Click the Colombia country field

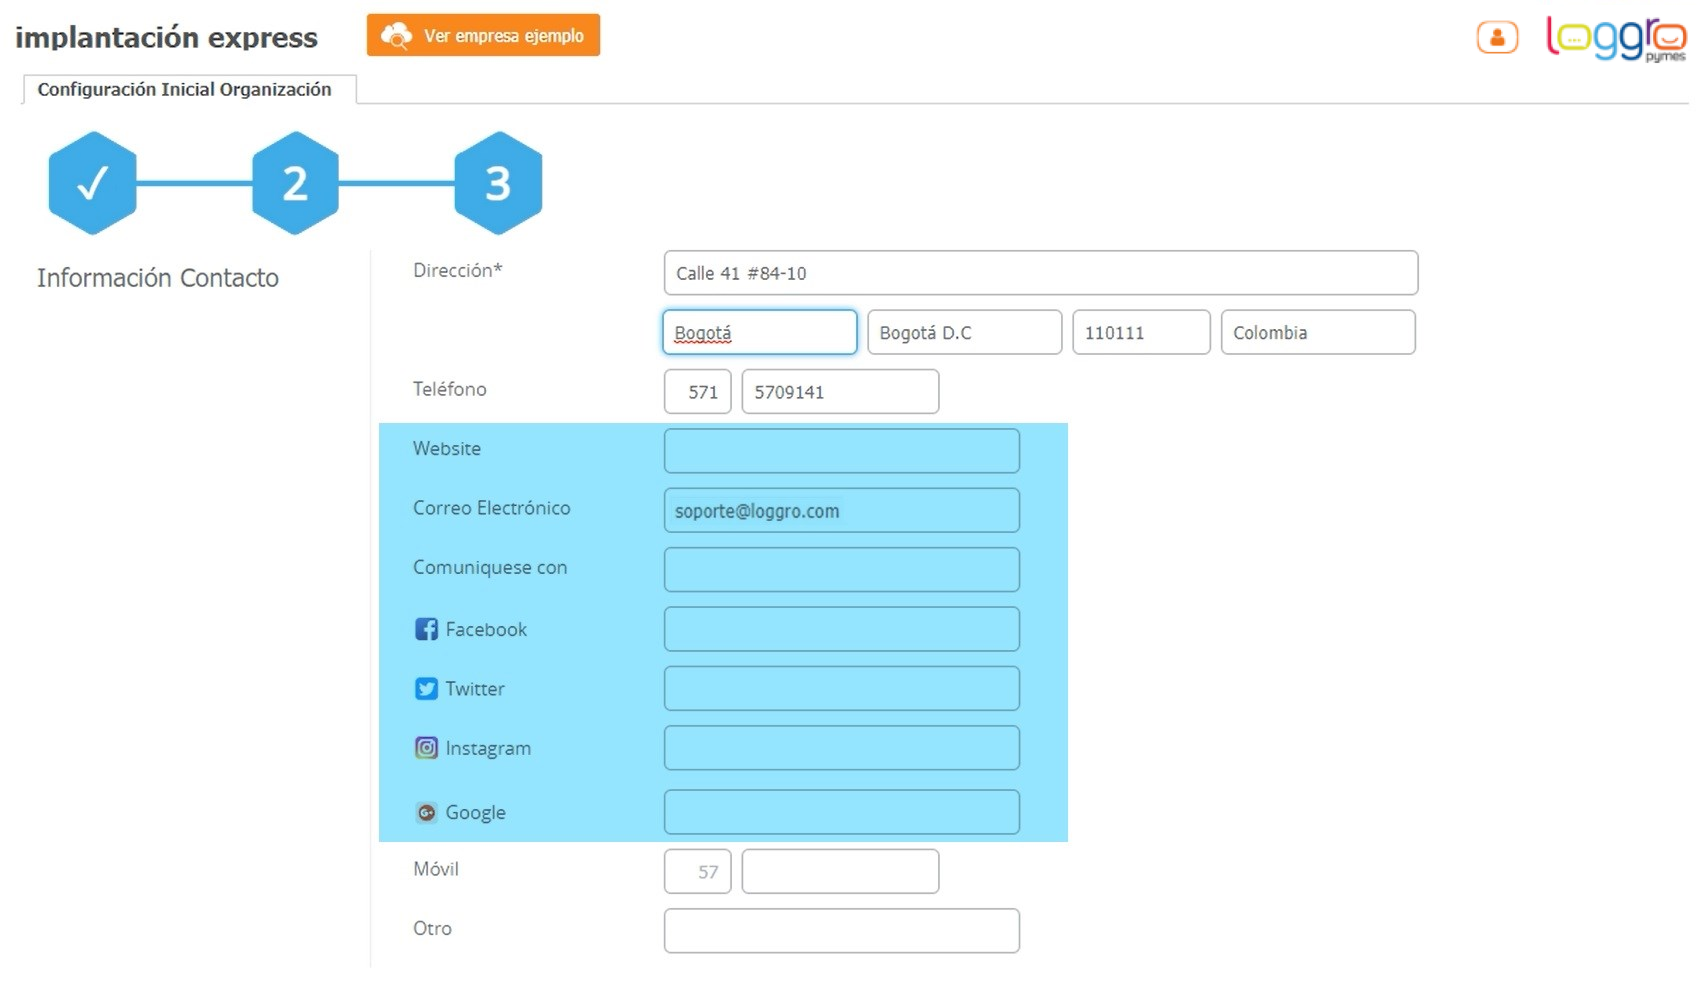coord(1318,332)
